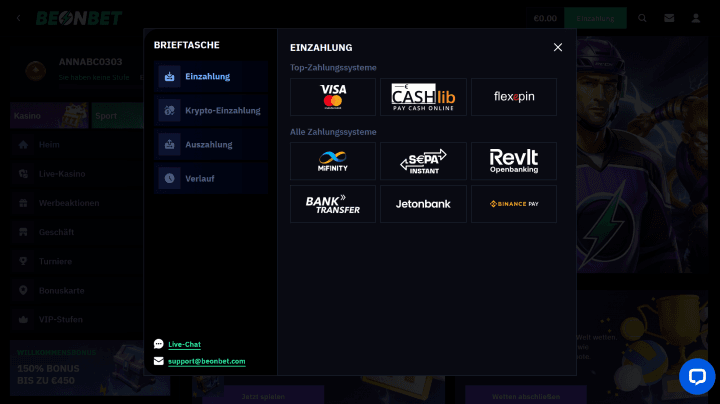Open VIP-Stufen in sidebar

(x=77, y=320)
